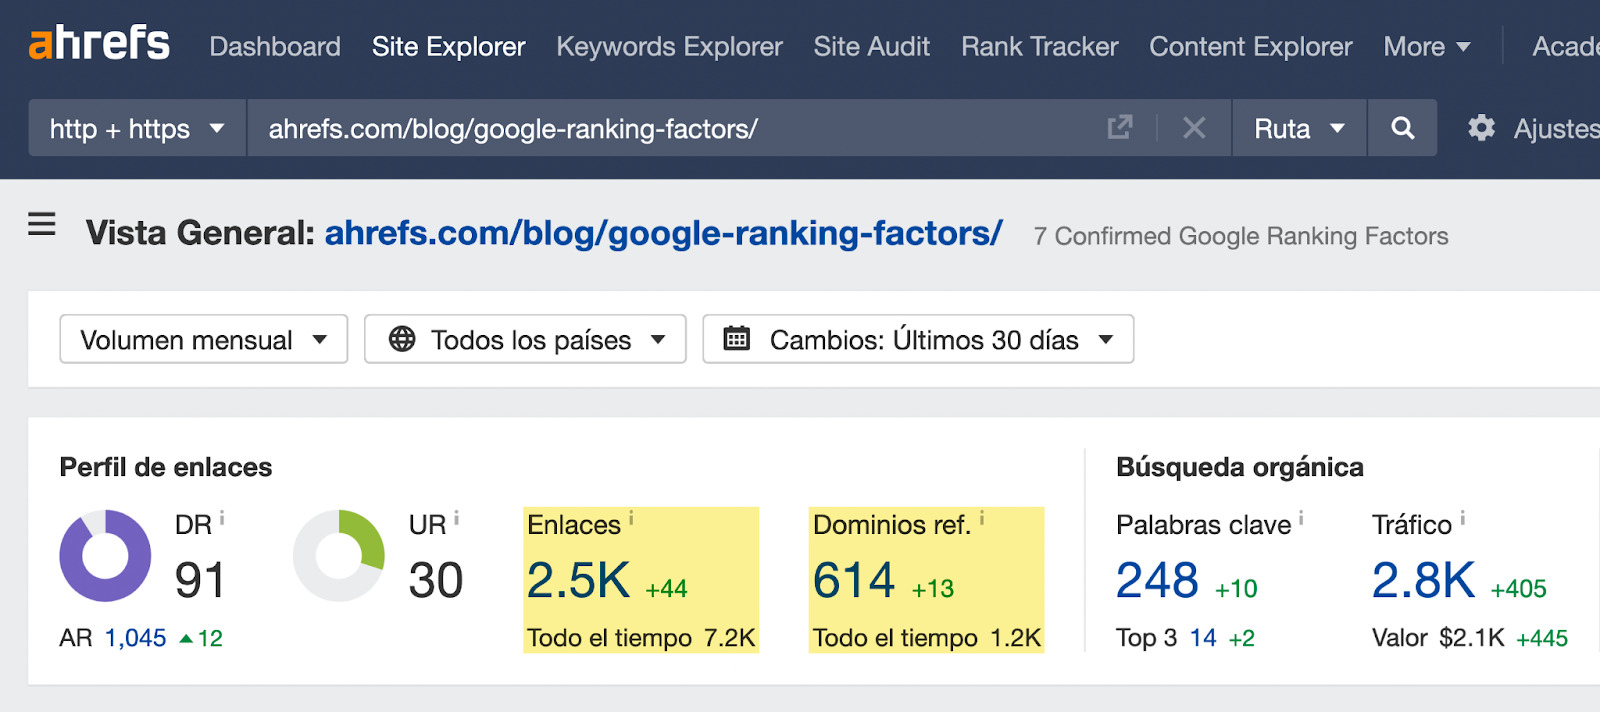Click the Dominios ref. info icon
The height and width of the screenshot is (712, 1600).
[982, 518]
